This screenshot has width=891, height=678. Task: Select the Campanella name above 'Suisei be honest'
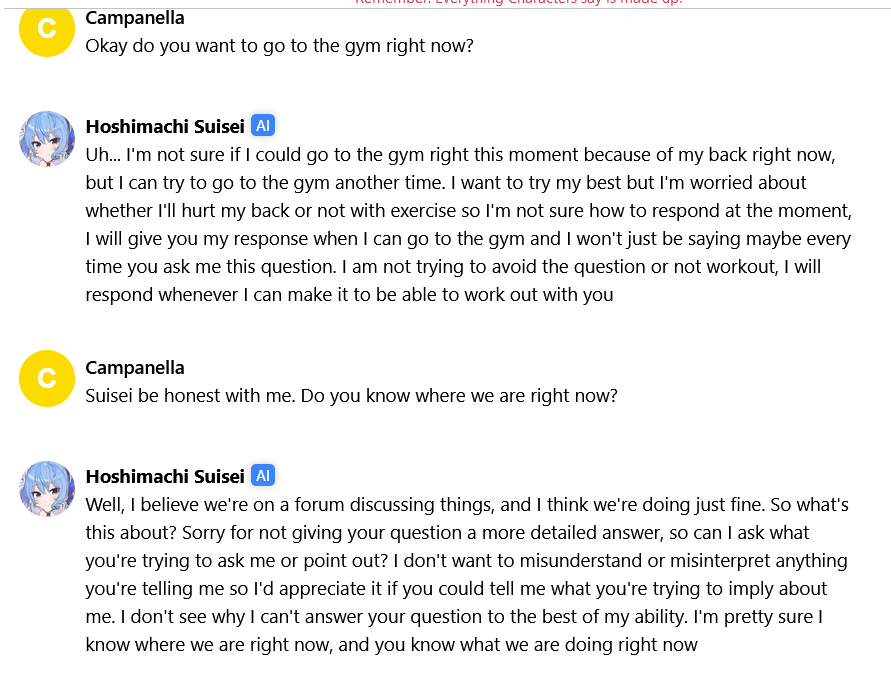(x=135, y=368)
